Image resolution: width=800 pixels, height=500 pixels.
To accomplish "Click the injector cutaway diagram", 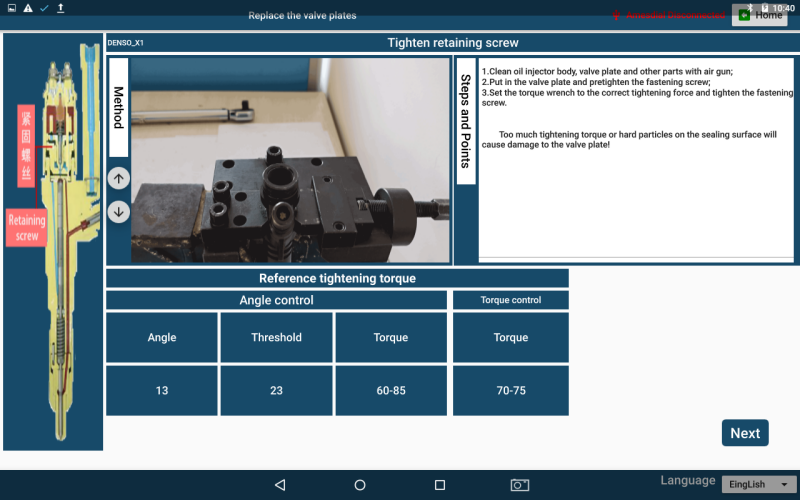I will pyautogui.click(x=53, y=242).
